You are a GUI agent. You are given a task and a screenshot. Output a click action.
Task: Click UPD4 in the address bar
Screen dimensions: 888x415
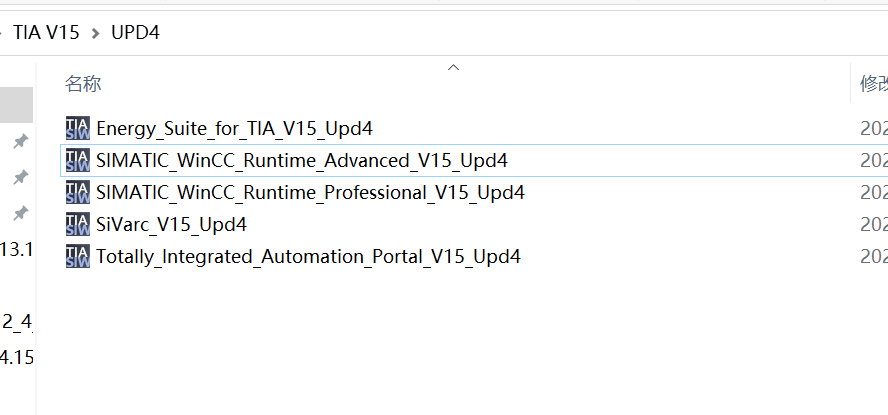click(x=135, y=33)
